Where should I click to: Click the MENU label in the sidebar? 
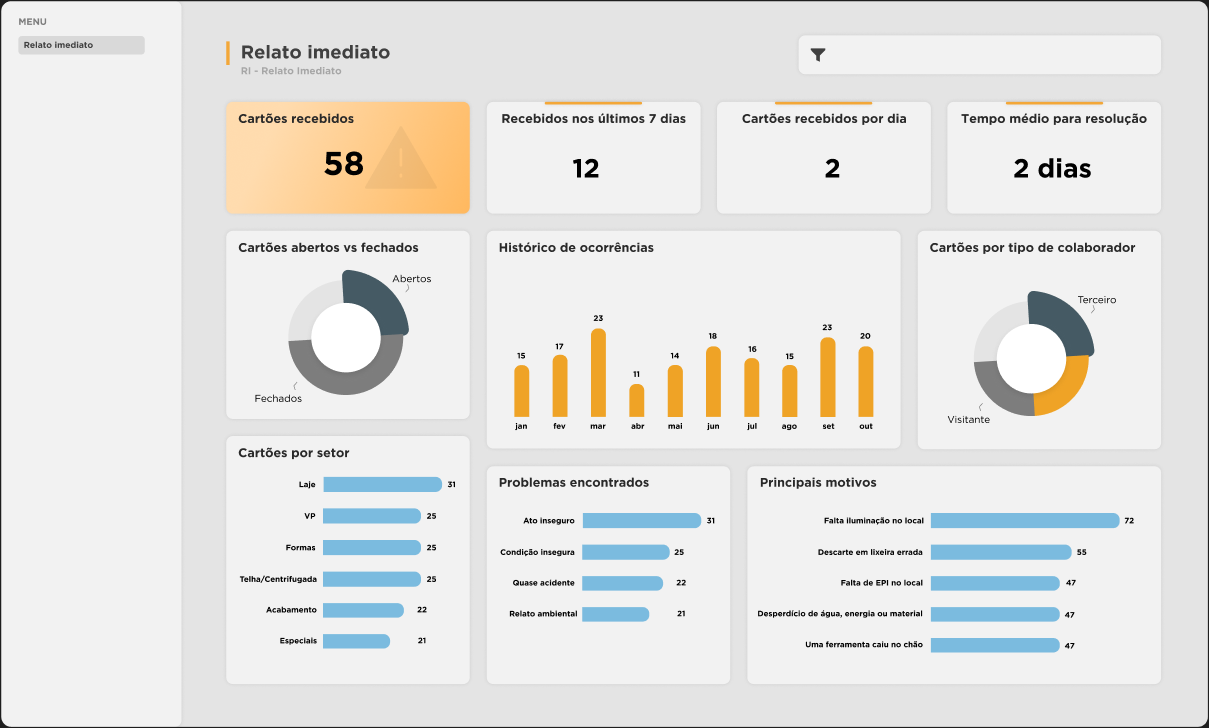point(31,20)
